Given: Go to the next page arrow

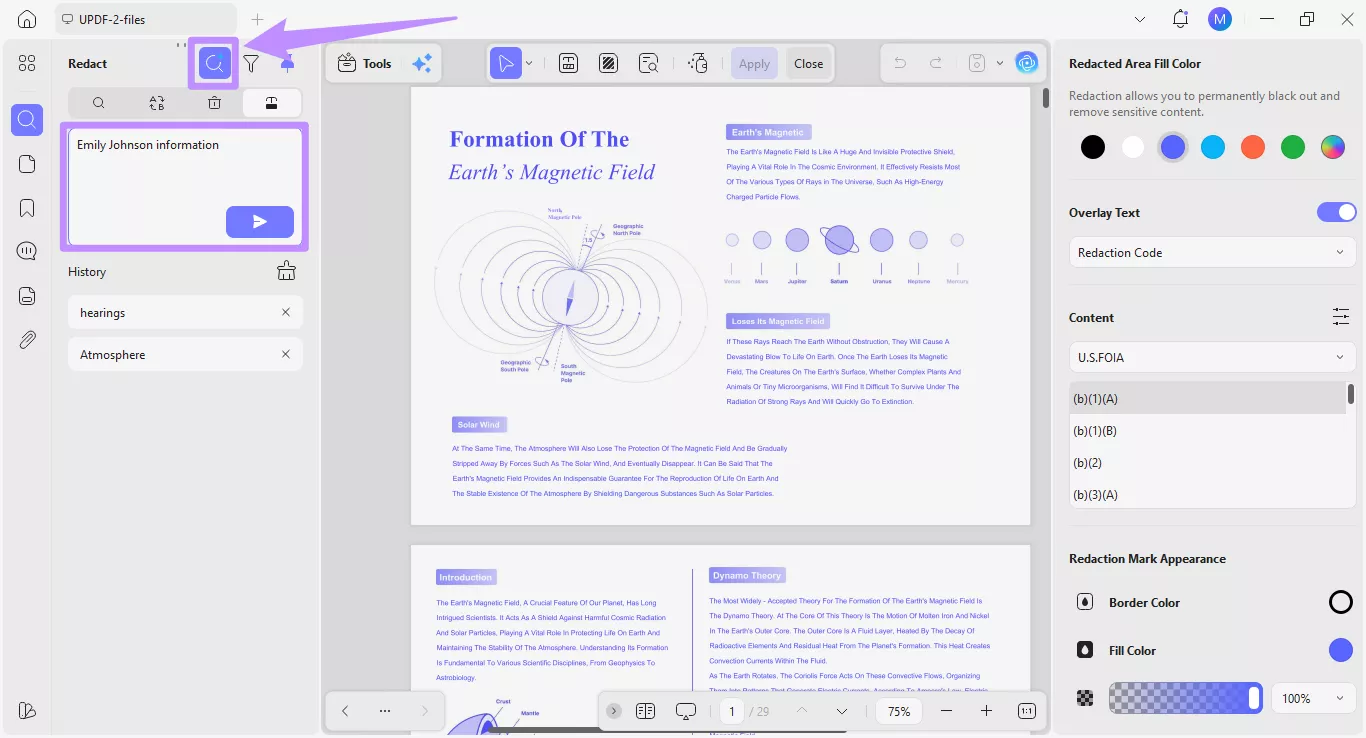Looking at the screenshot, I should (x=841, y=711).
